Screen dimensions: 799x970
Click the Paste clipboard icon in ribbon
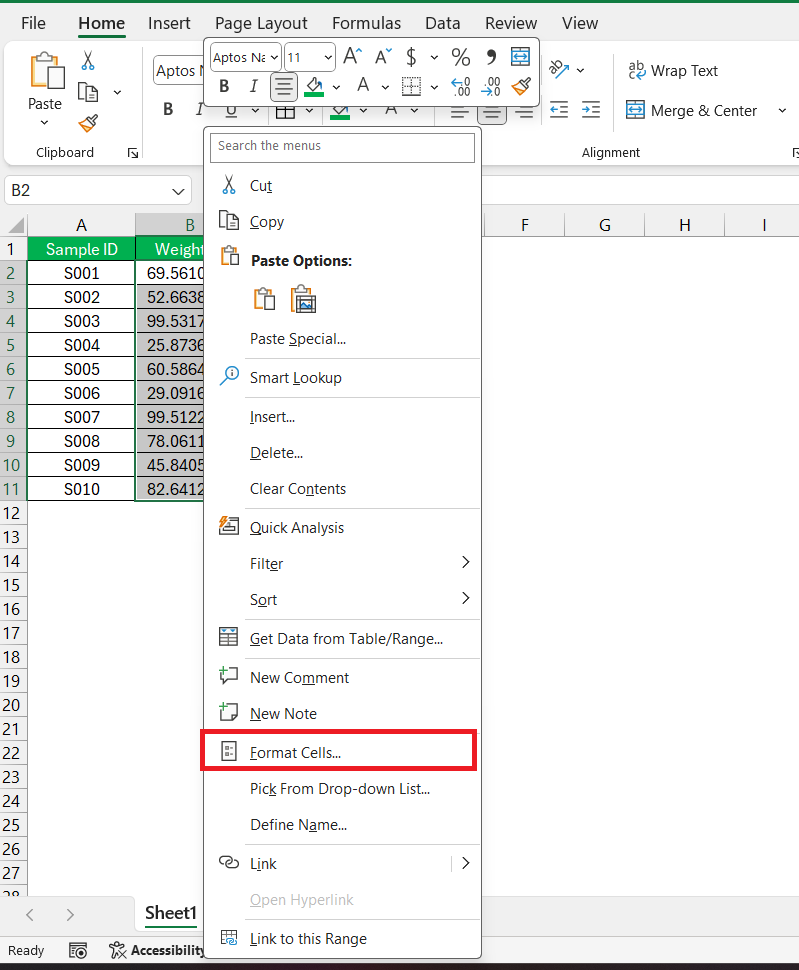click(x=47, y=71)
